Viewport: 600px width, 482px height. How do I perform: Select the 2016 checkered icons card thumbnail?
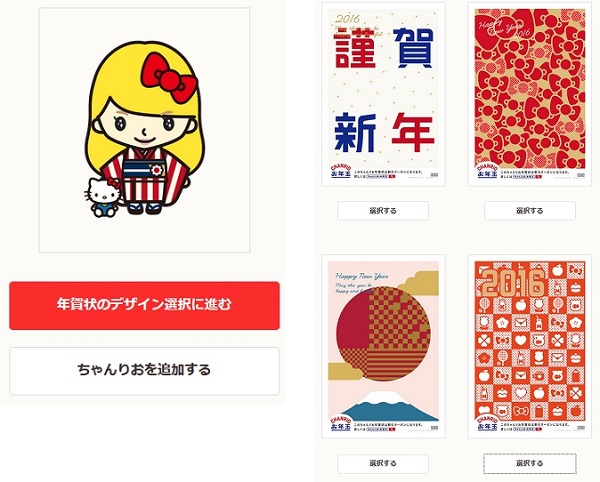tap(530, 346)
